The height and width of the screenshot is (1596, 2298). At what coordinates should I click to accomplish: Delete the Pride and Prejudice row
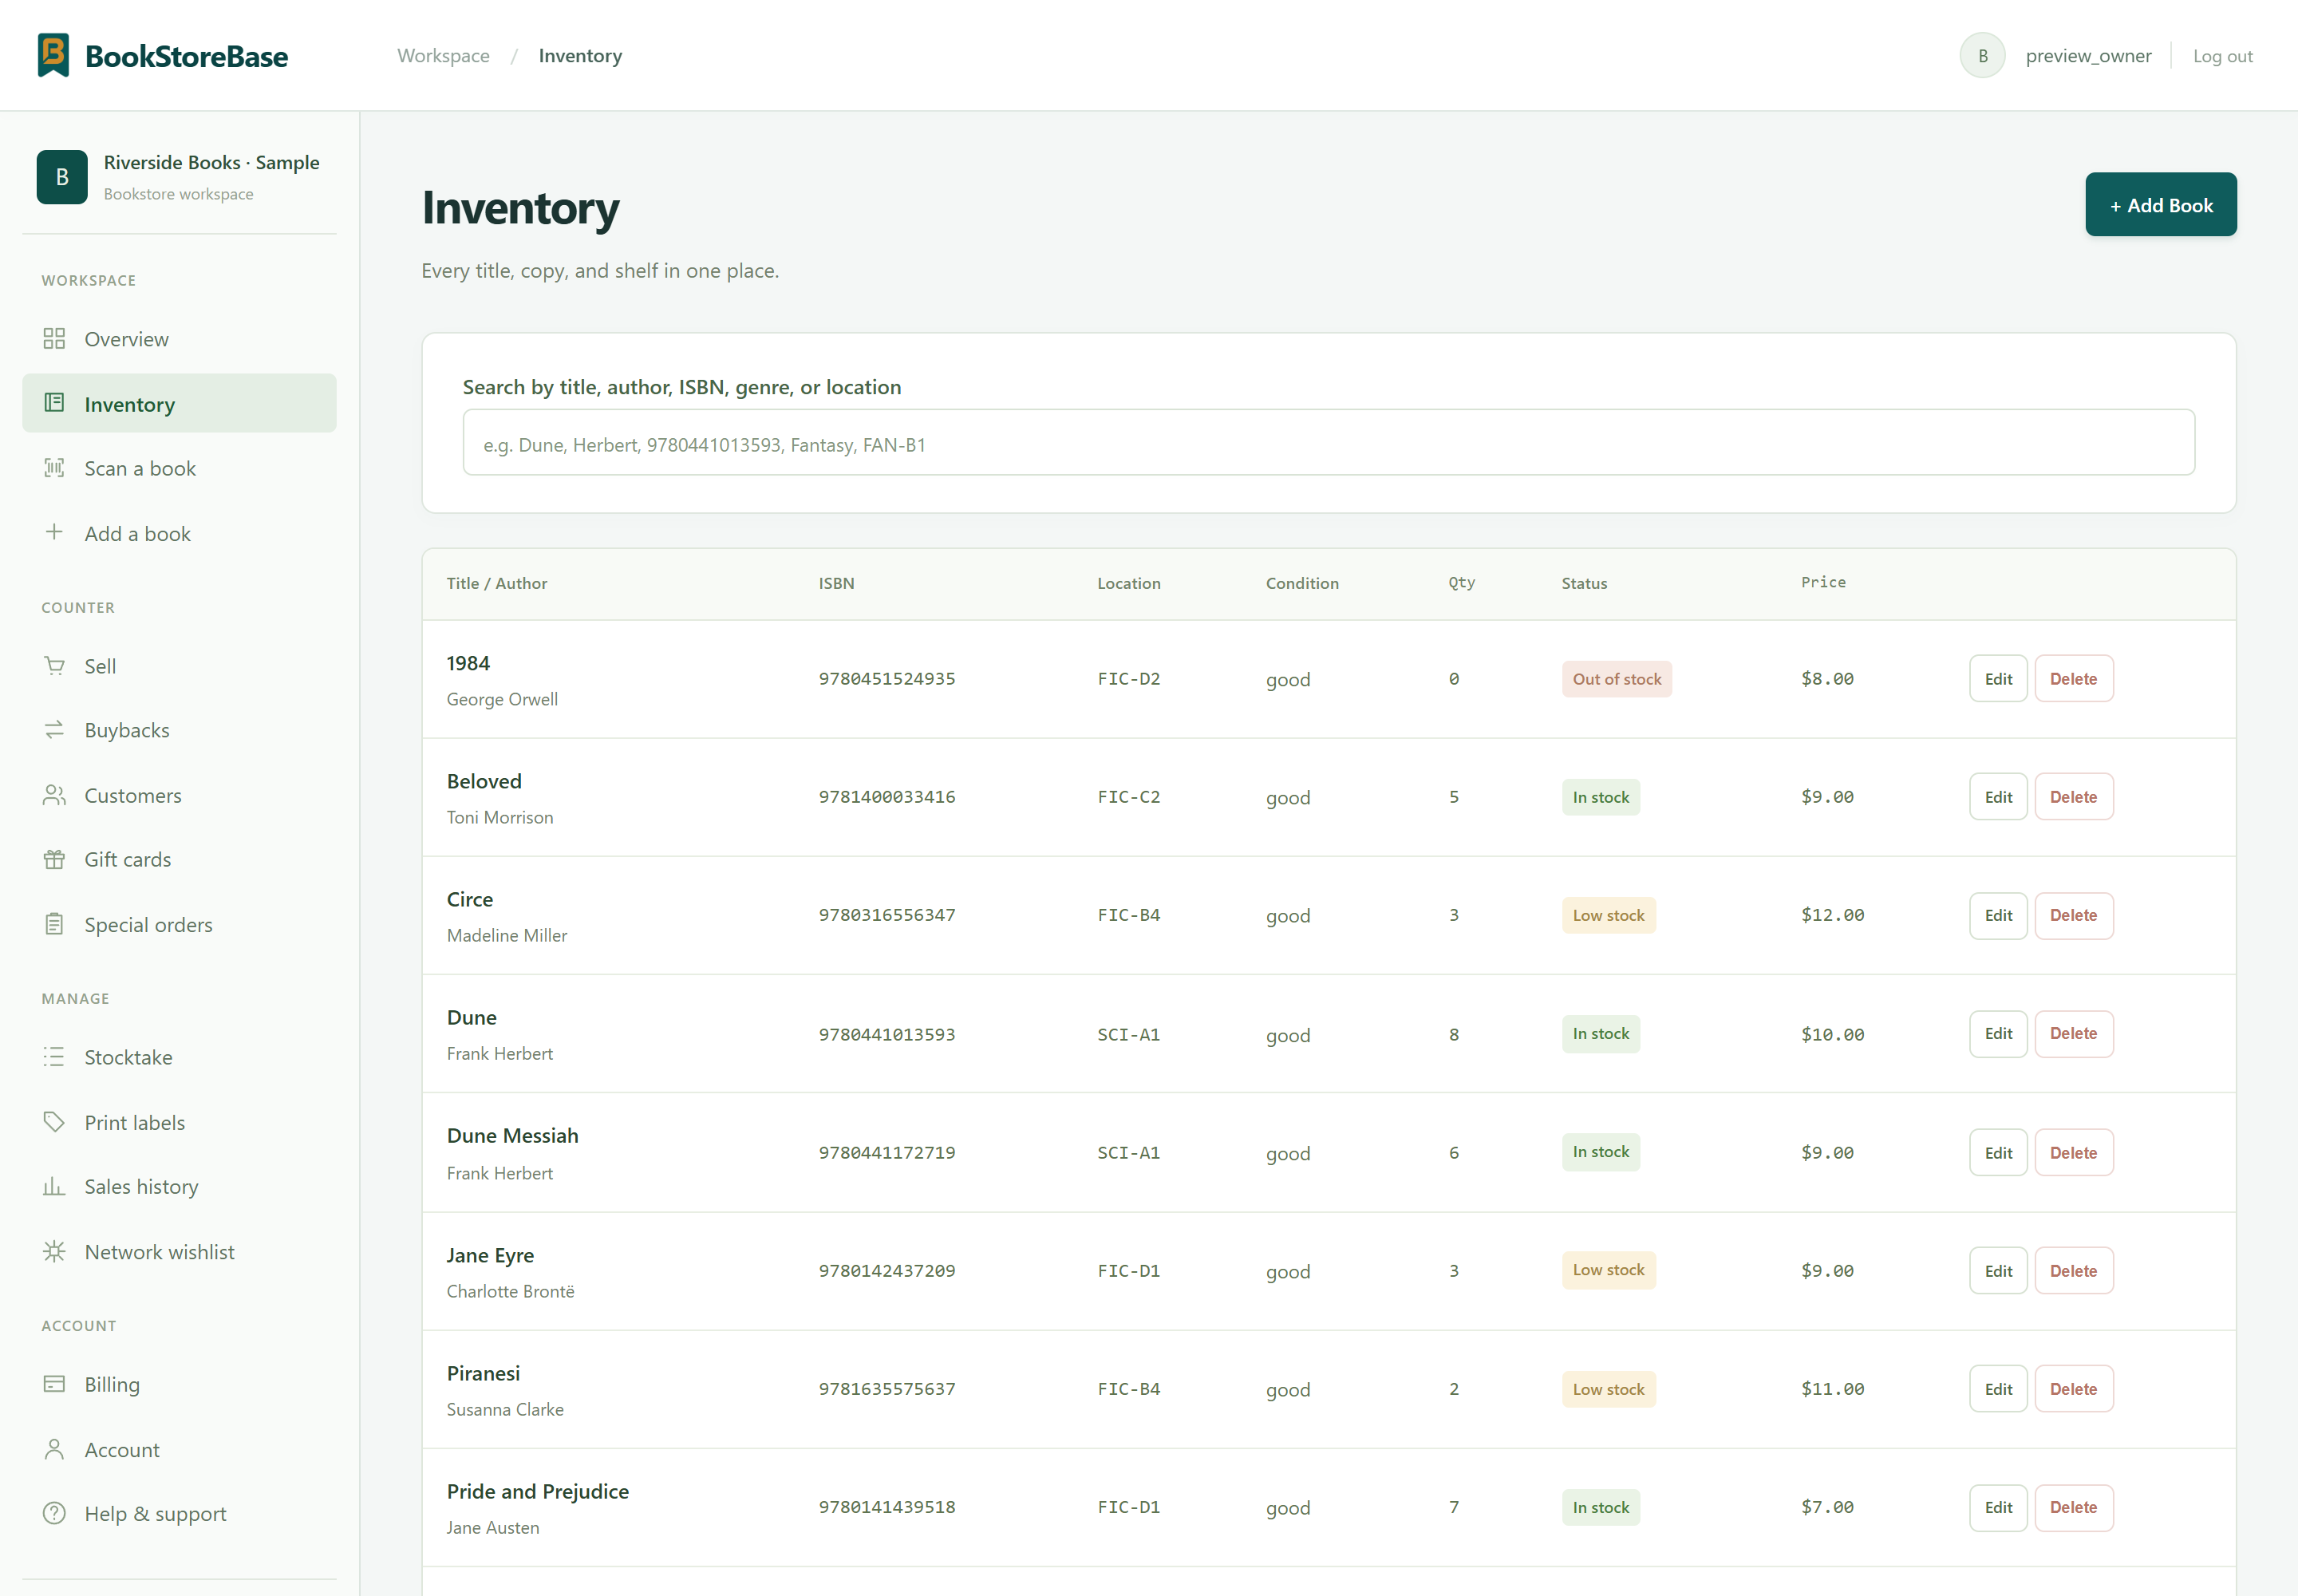click(2073, 1507)
